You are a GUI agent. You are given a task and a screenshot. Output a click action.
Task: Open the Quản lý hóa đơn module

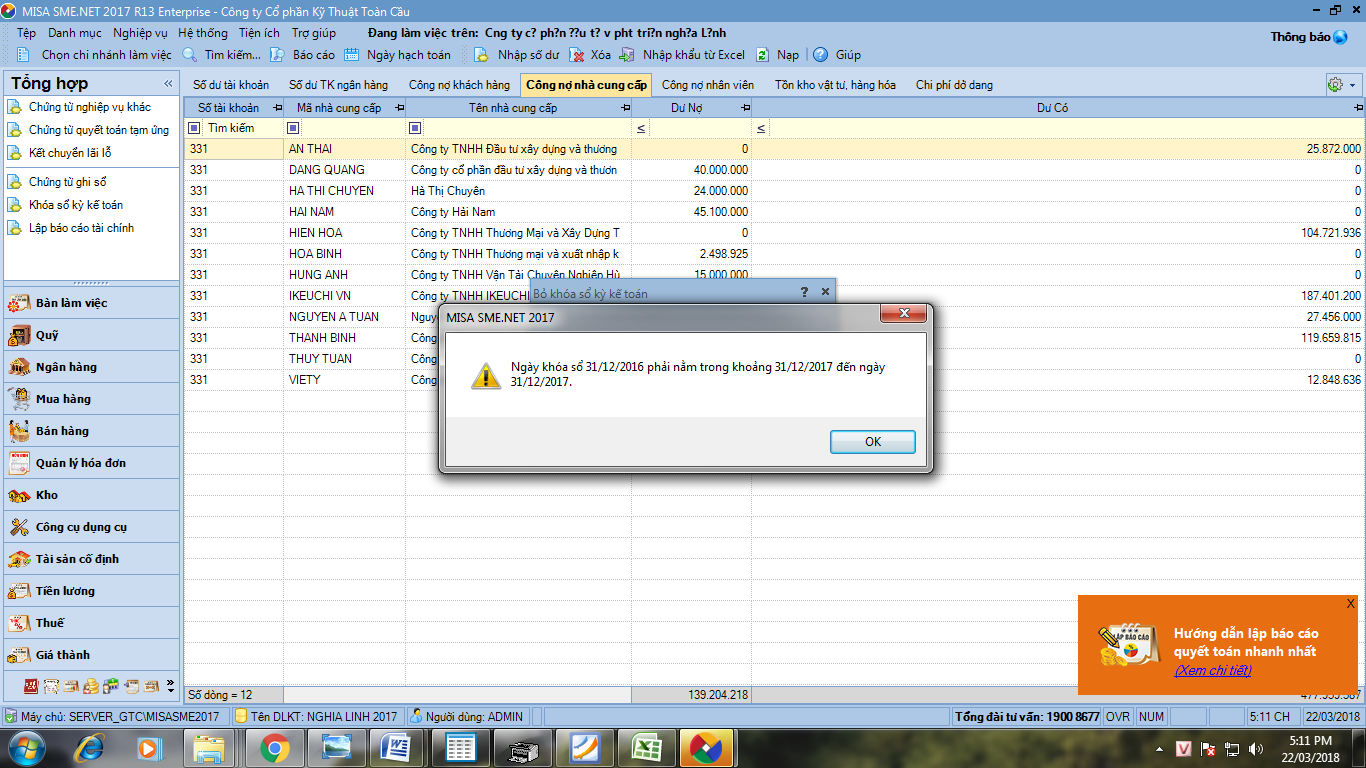[91, 463]
